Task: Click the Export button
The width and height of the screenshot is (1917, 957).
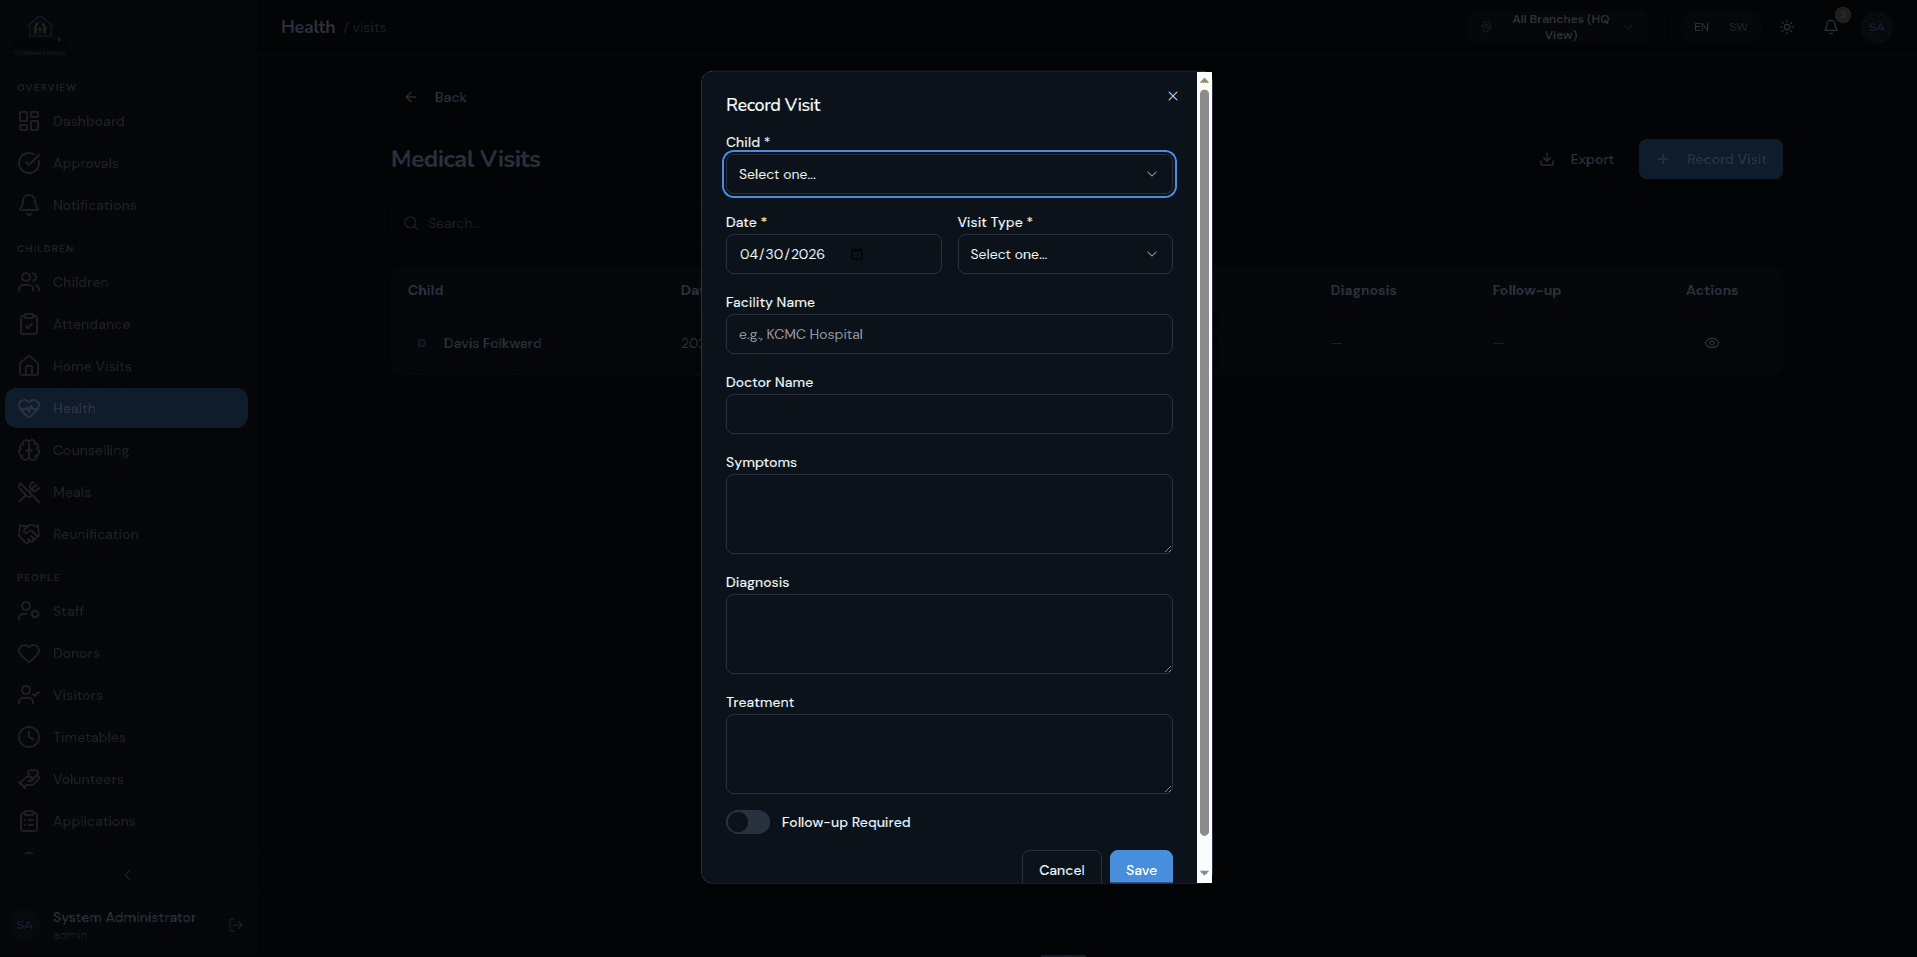Action: [1577, 159]
